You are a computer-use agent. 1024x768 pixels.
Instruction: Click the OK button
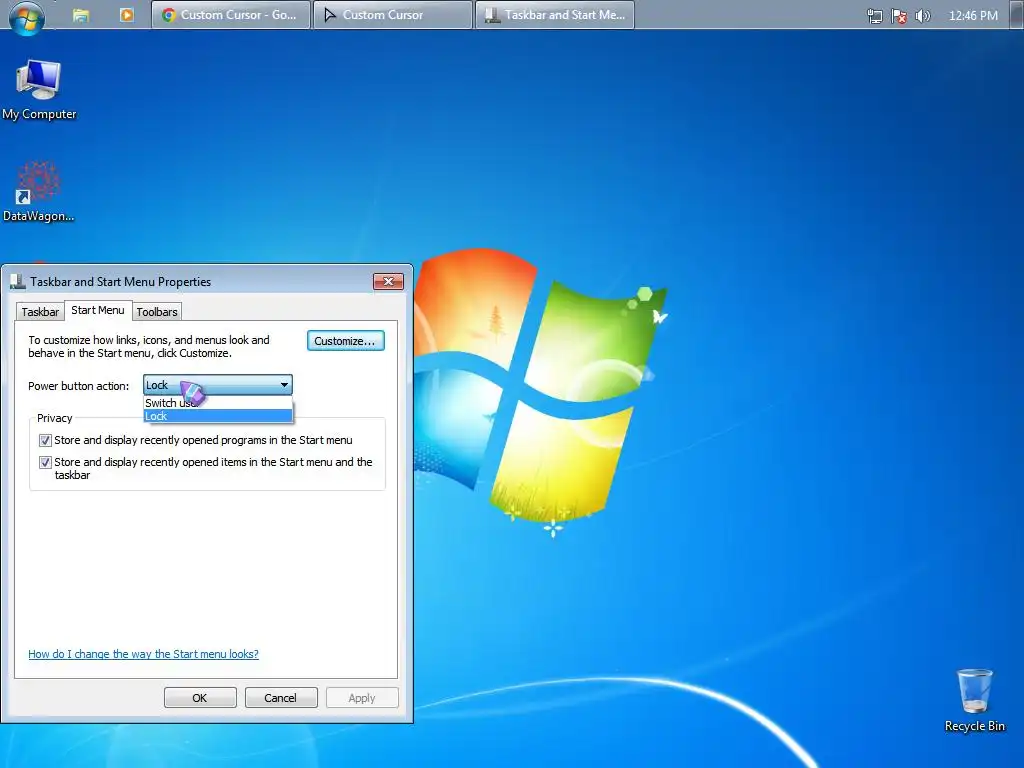tap(200, 697)
